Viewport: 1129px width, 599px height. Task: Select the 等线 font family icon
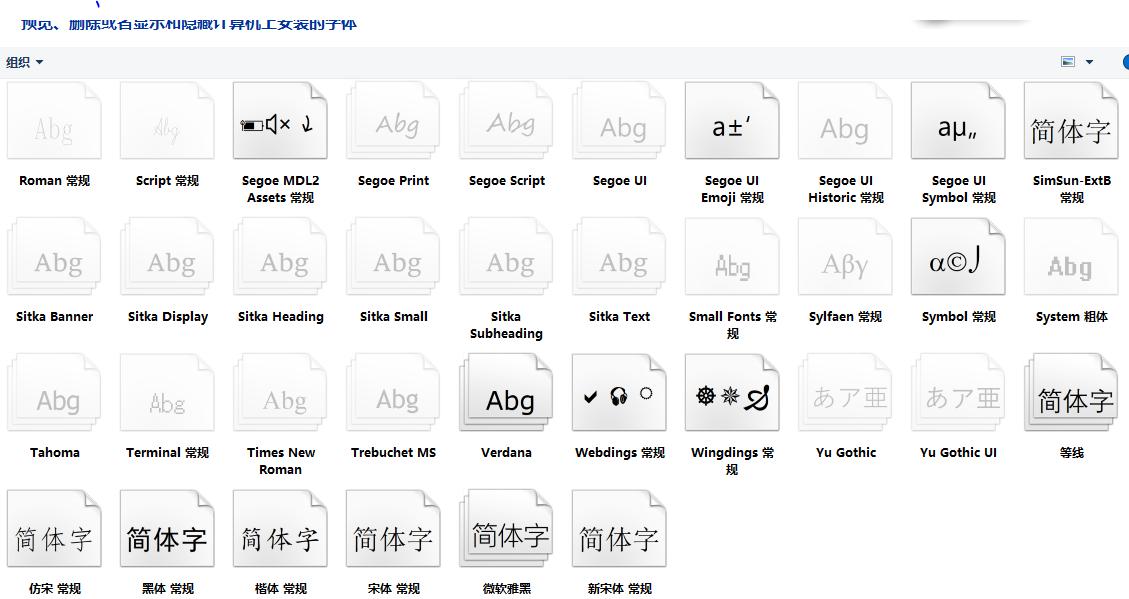coord(1071,393)
